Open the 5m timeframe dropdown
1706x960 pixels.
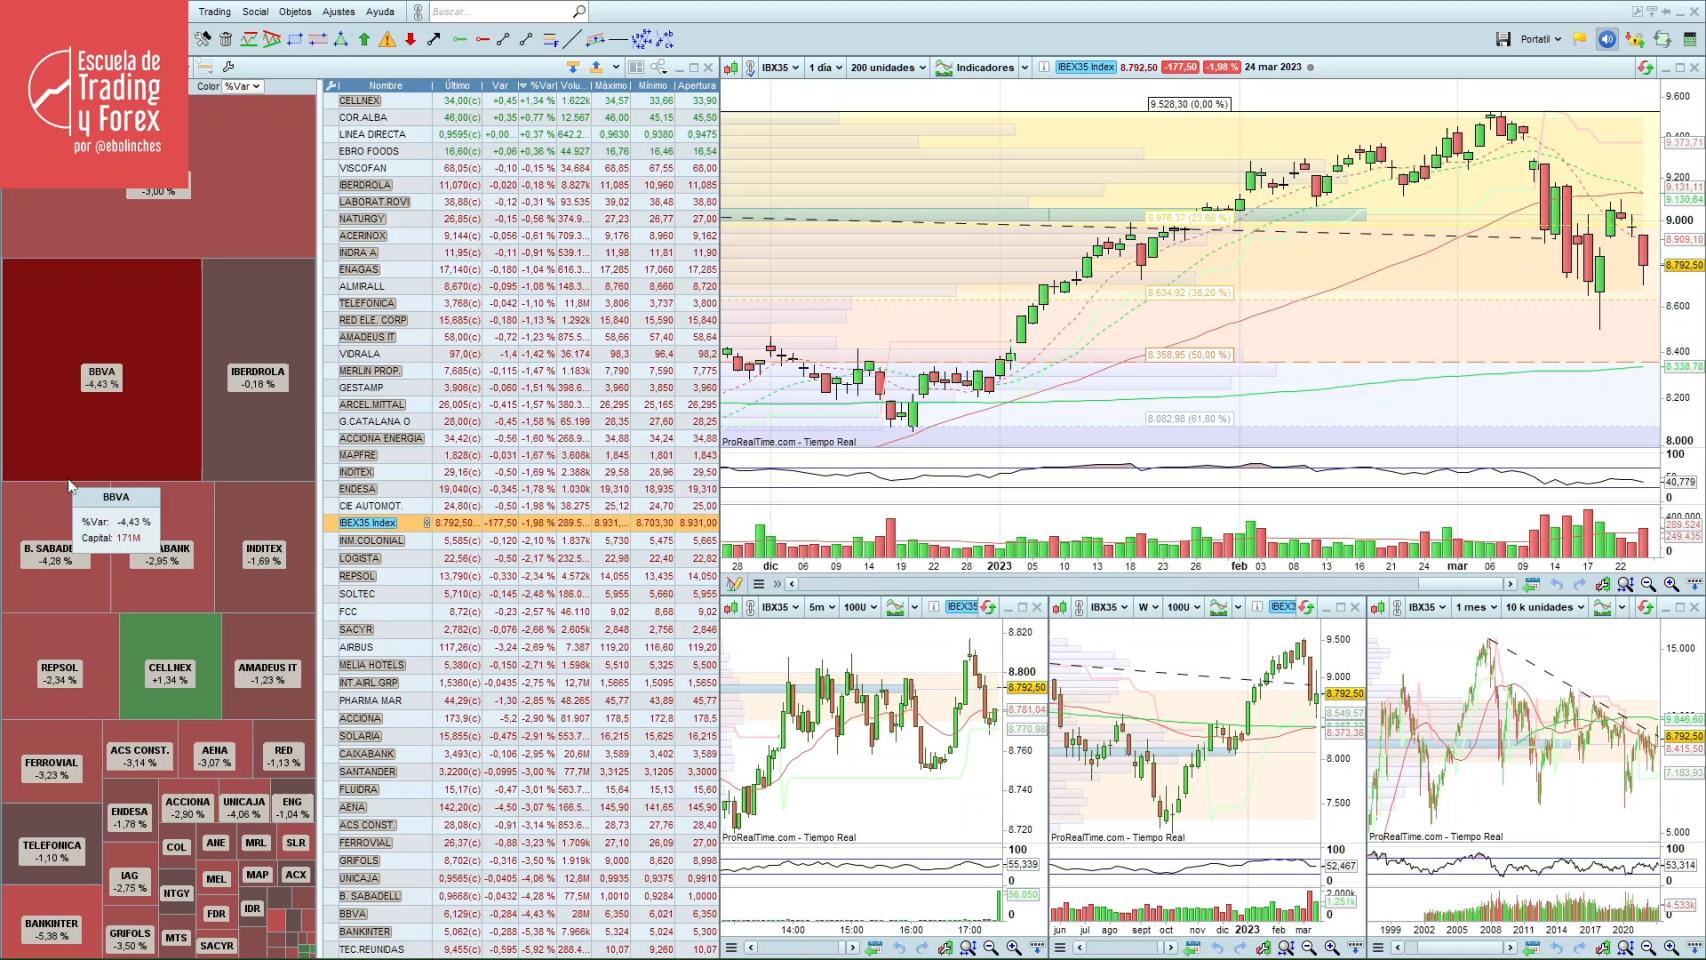click(x=822, y=607)
